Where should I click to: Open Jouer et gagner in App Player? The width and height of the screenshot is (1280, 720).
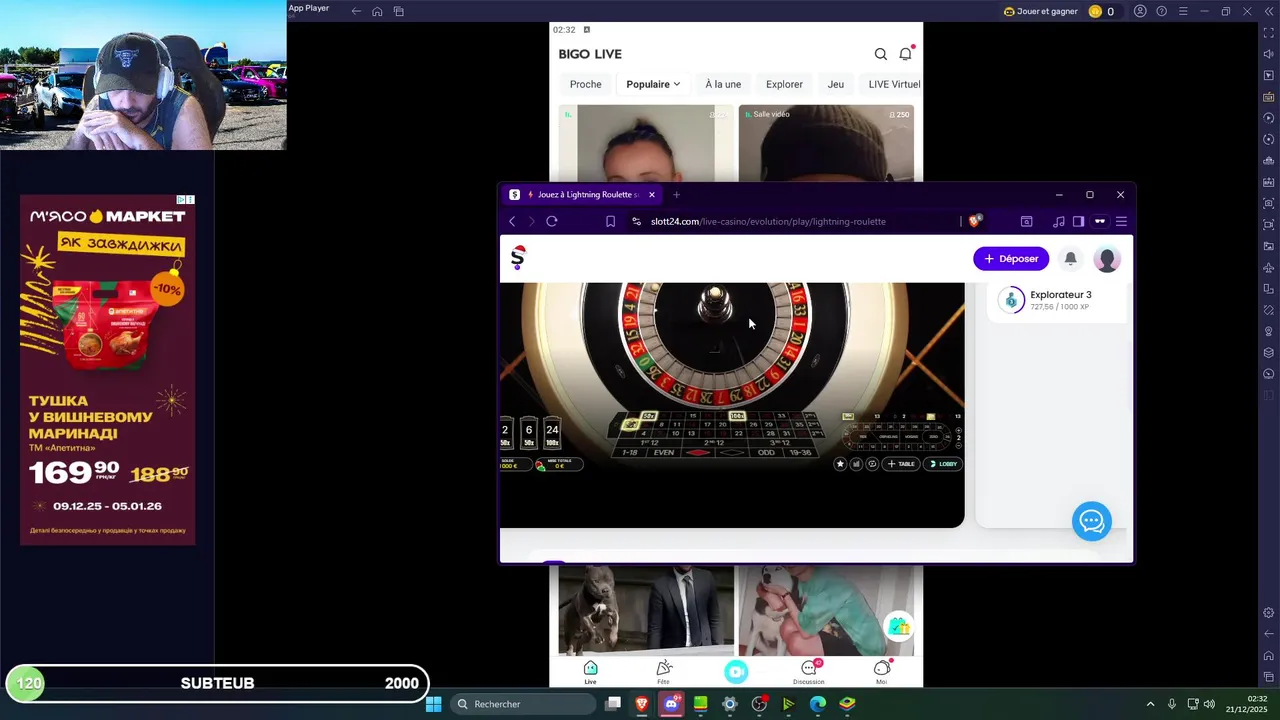pos(1040,11)
